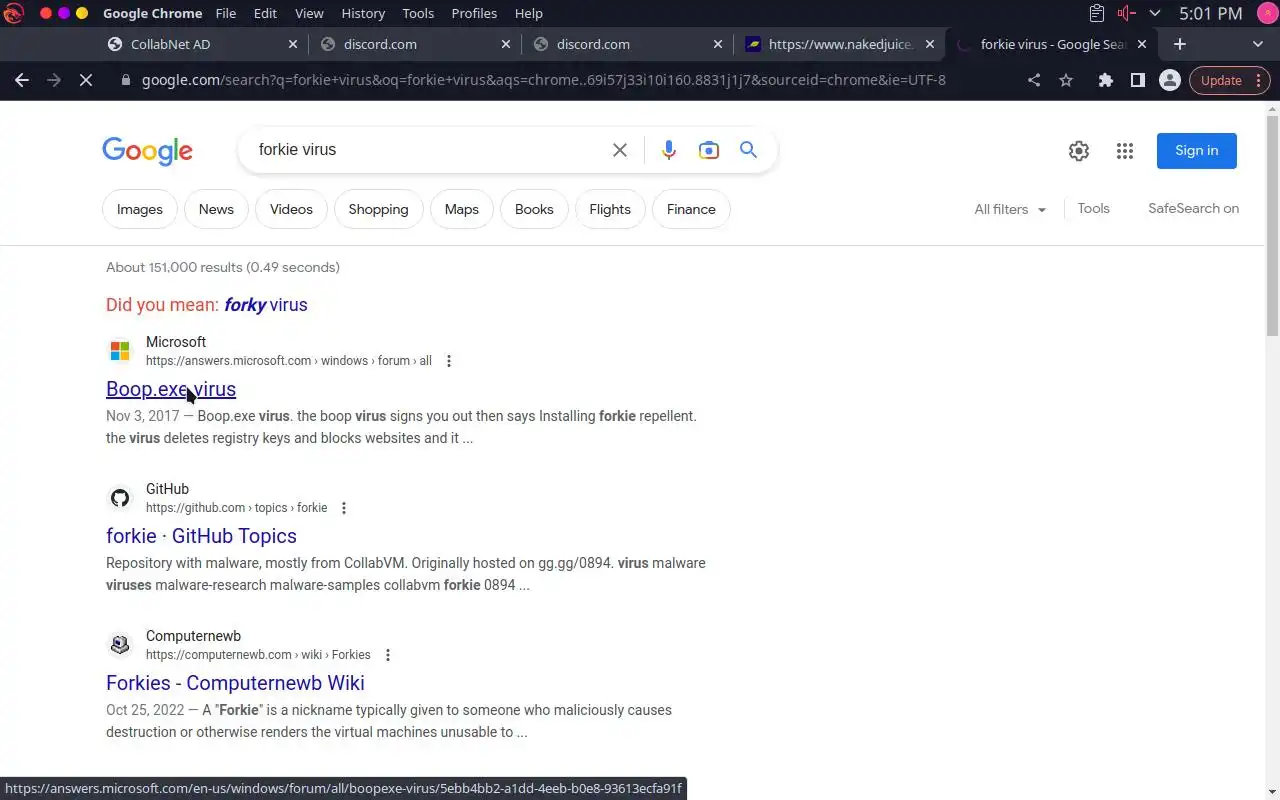
Task: Share this page icon in address bar
Action: [x=1034, y=80]
